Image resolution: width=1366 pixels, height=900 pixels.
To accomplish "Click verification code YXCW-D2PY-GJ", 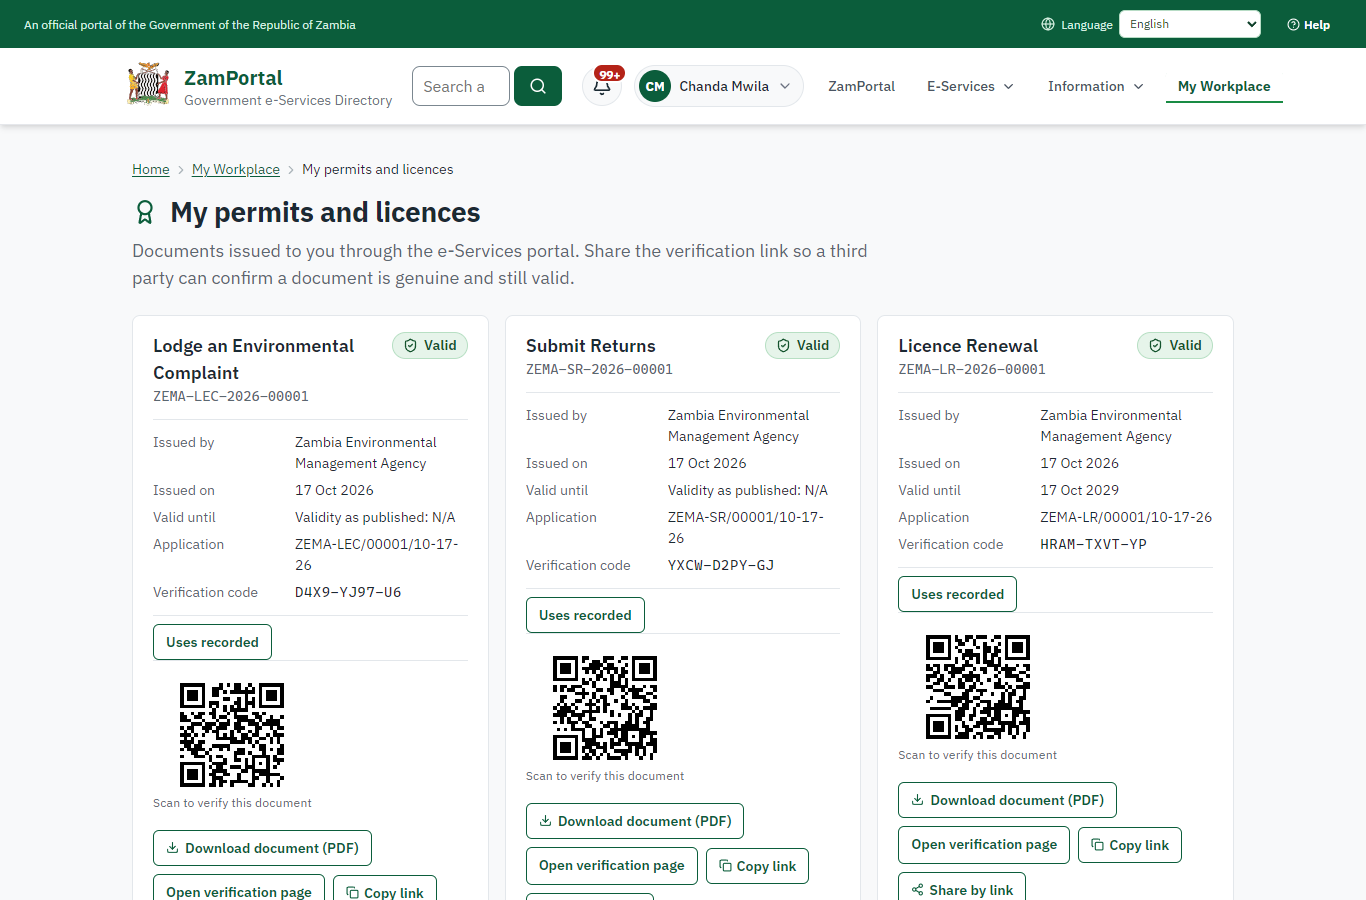I will (x=721, y=565).
